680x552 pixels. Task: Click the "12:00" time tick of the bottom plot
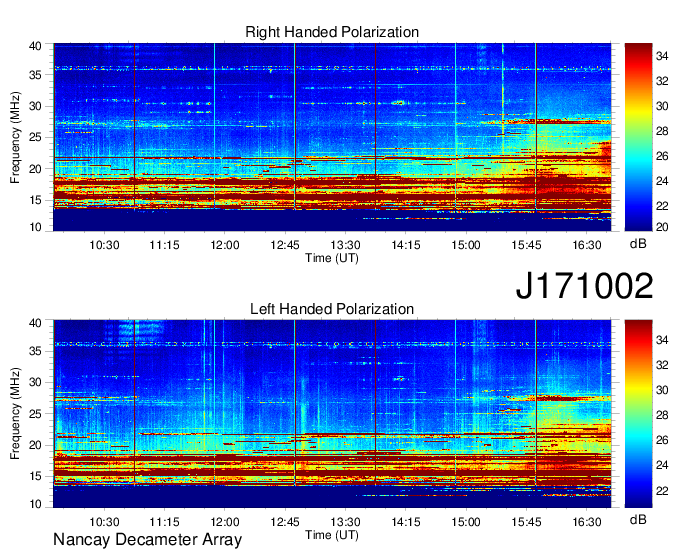[225, 522]
